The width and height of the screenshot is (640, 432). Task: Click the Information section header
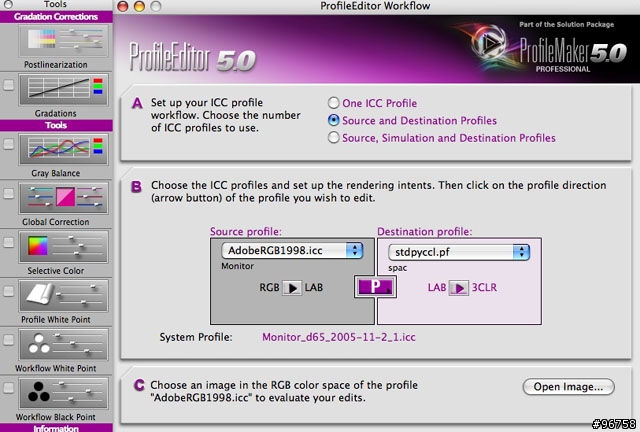(x=56, y=428)
